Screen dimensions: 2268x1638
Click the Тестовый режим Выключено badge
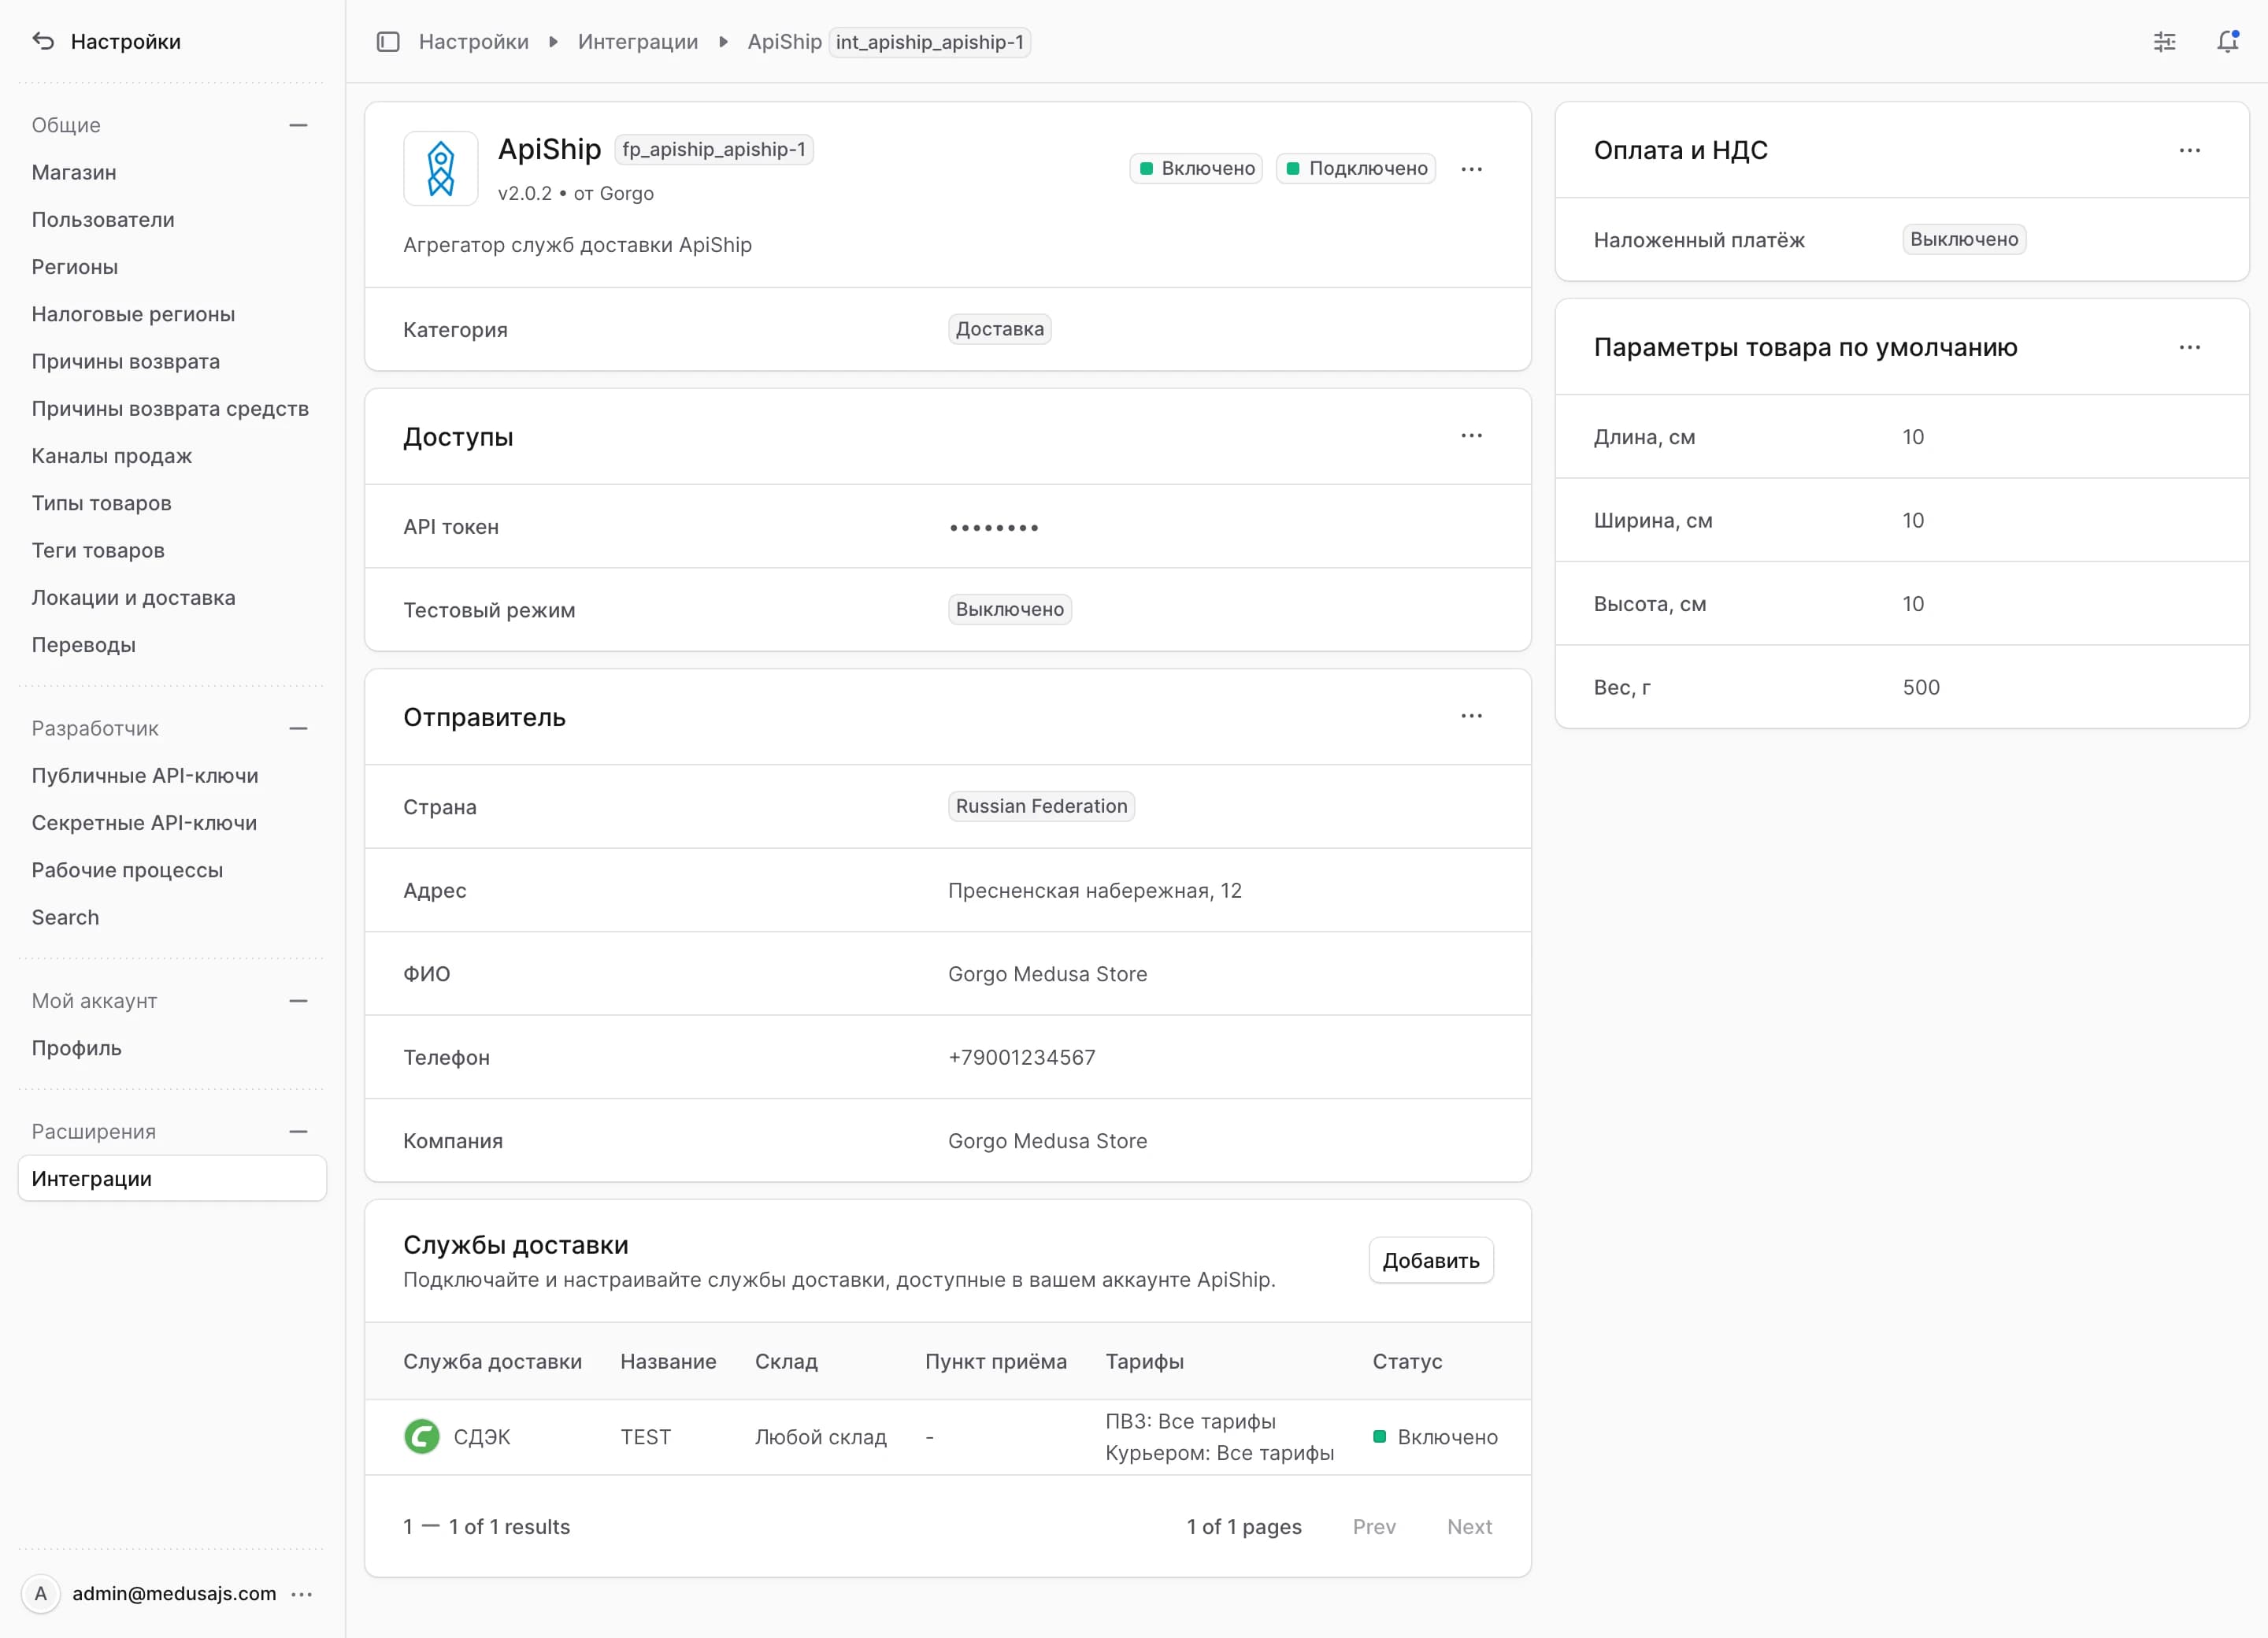(1009, 610)
